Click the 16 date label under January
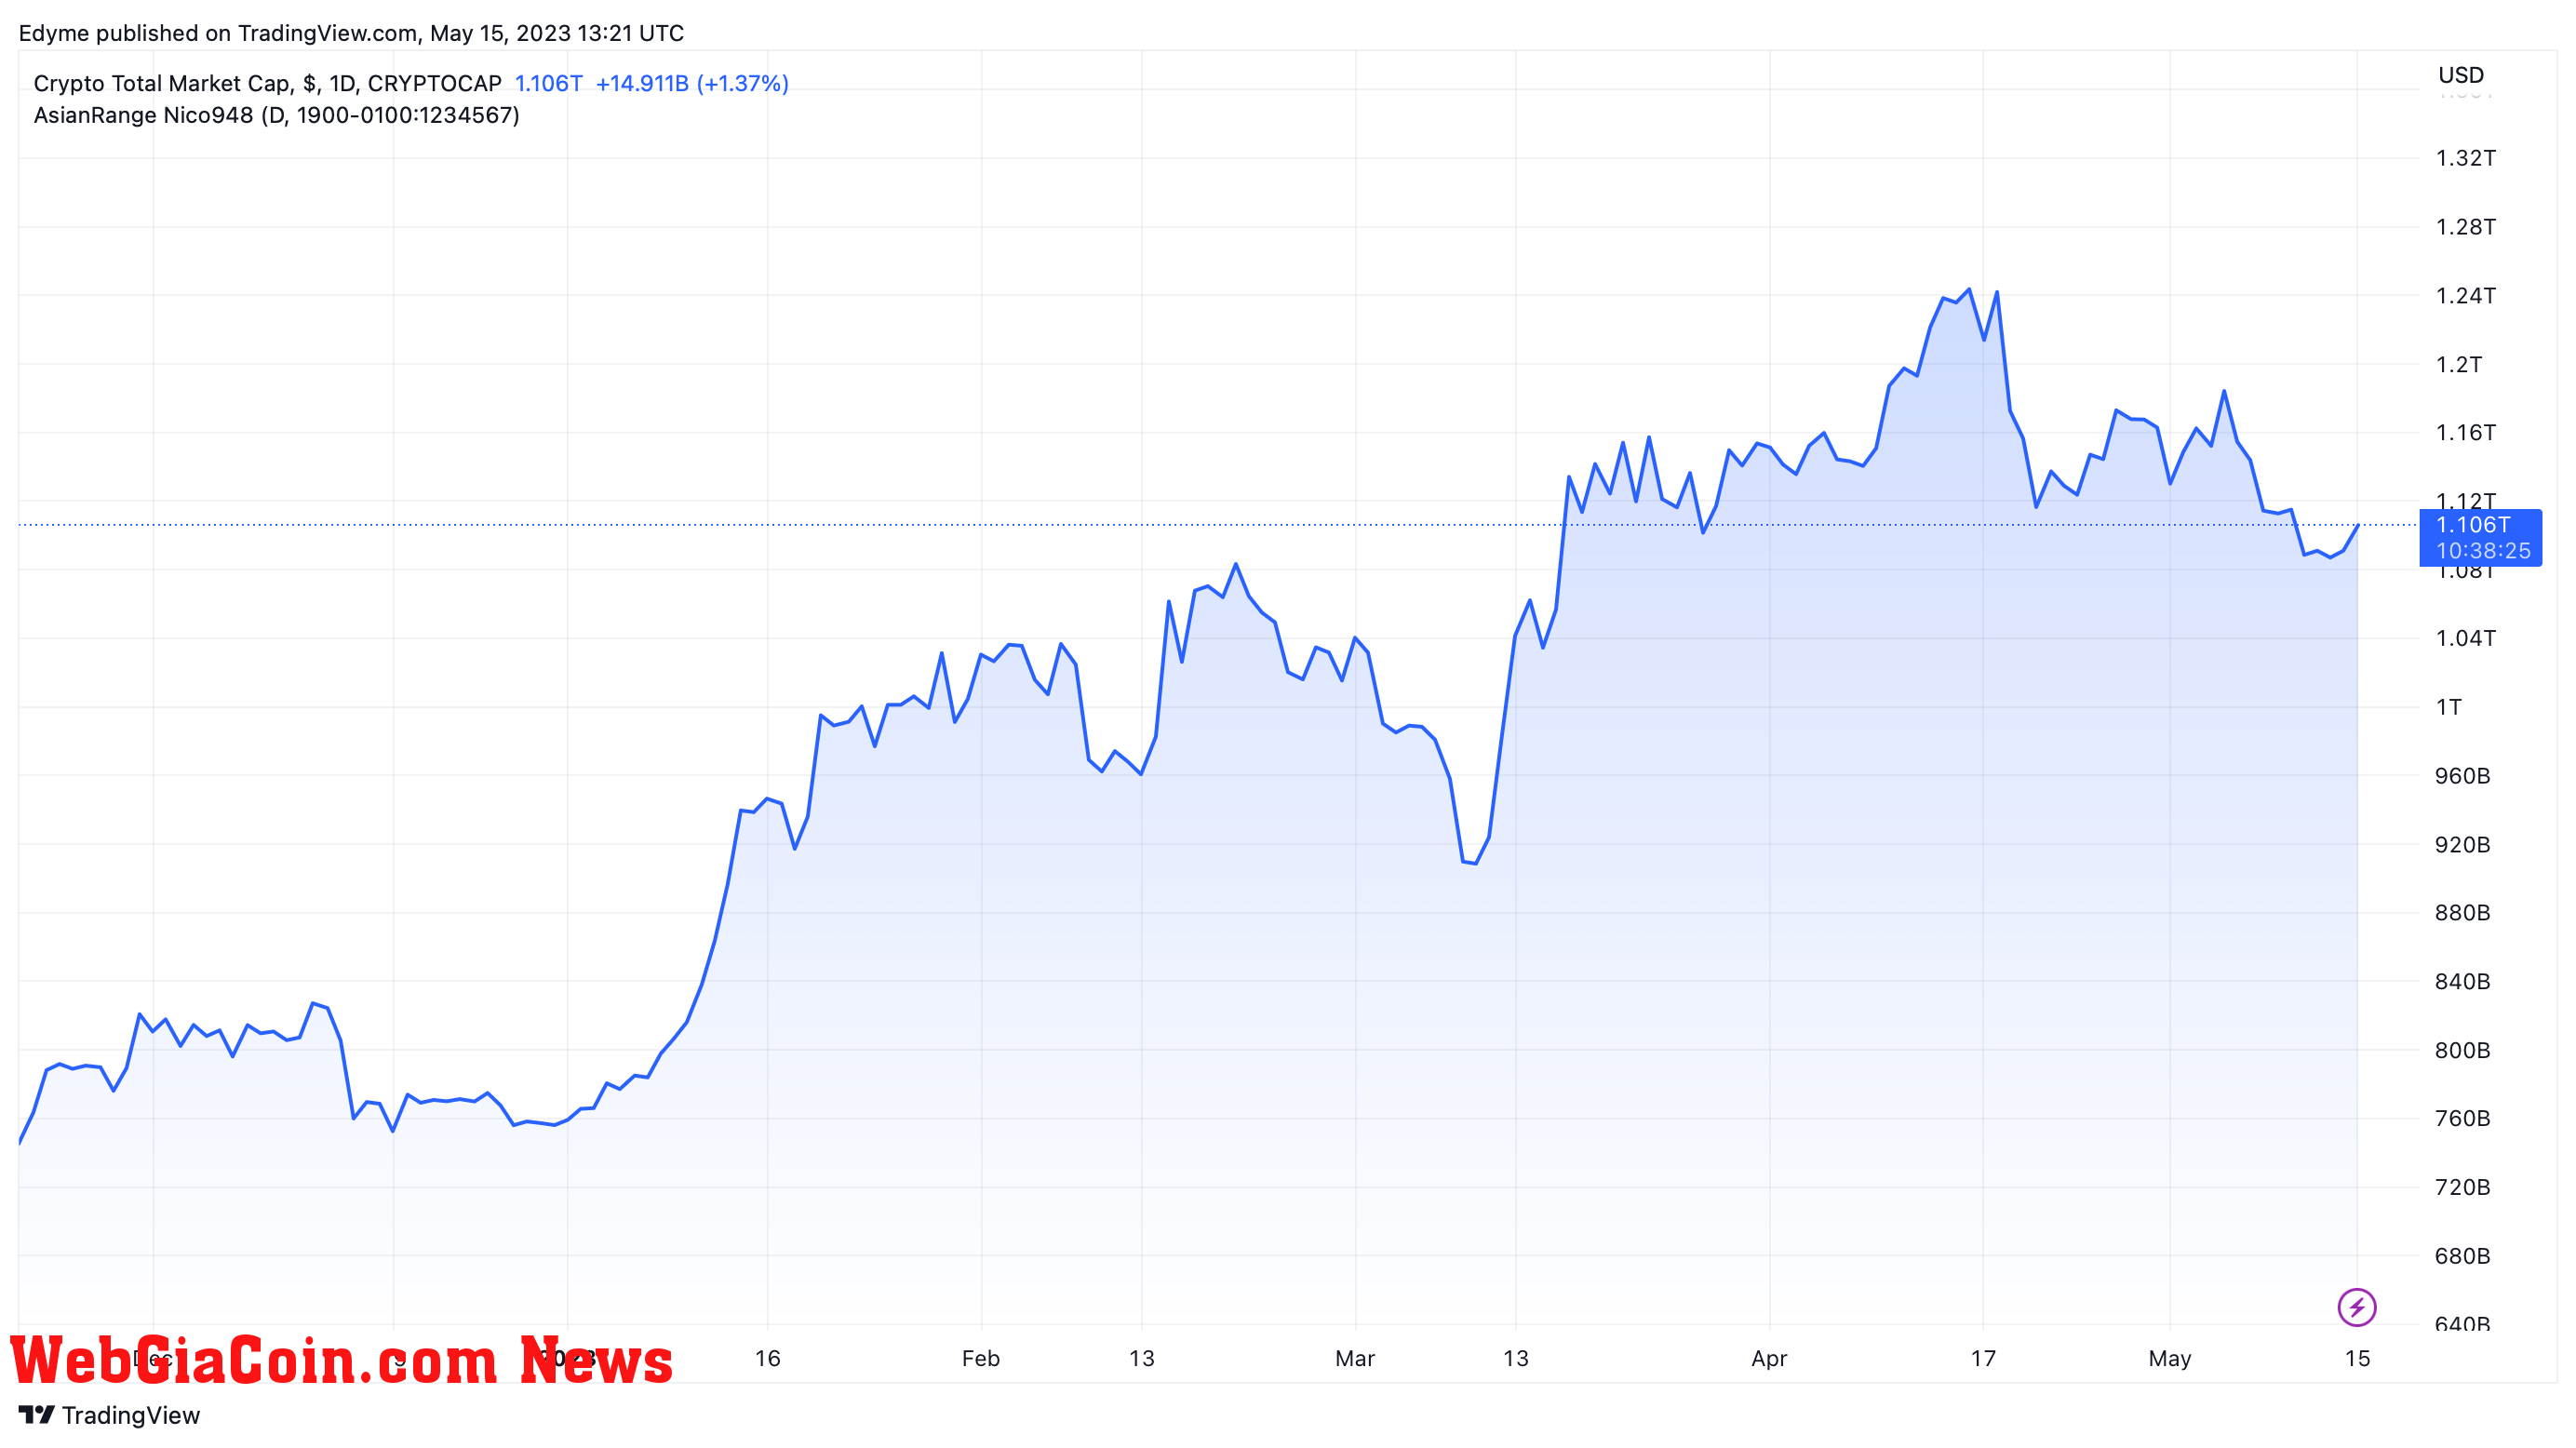 767,1358
